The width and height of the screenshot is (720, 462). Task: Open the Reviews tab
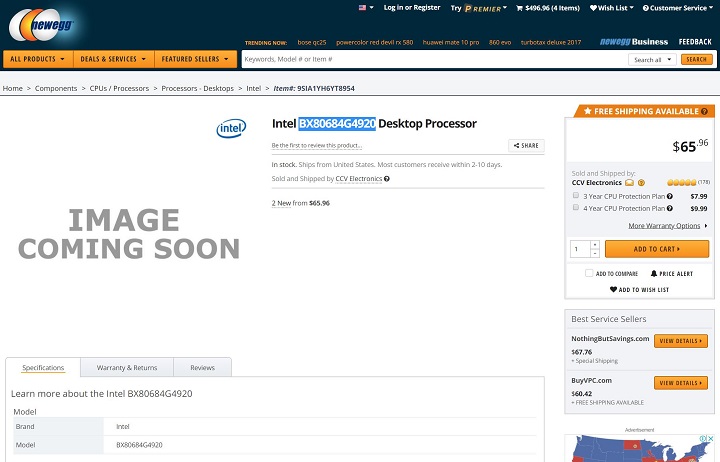tap(202, 368)
